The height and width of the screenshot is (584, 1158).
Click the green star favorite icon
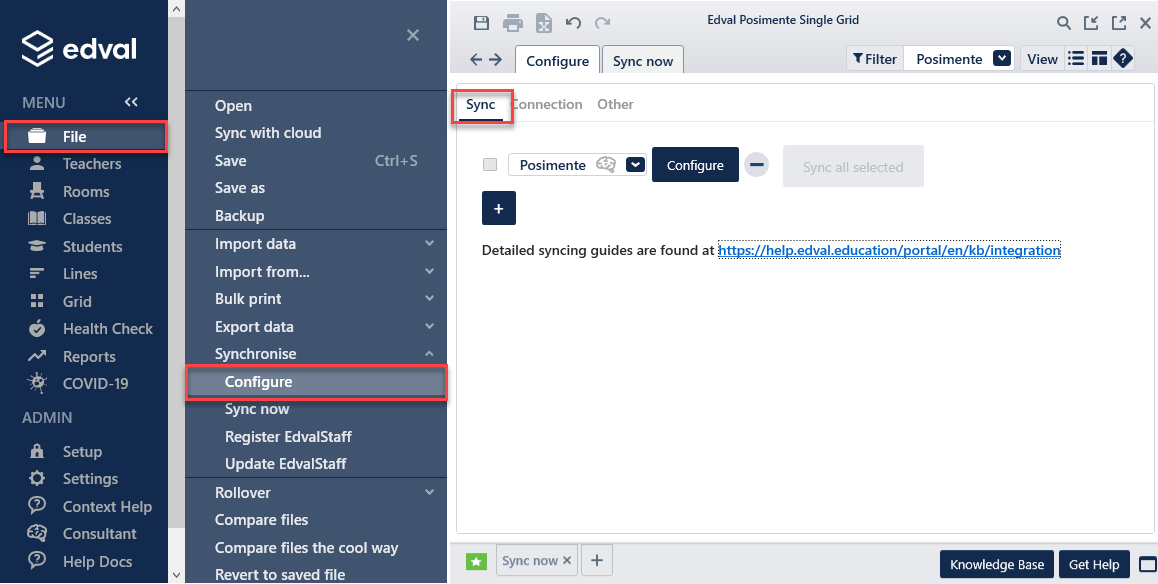(476, 562)
